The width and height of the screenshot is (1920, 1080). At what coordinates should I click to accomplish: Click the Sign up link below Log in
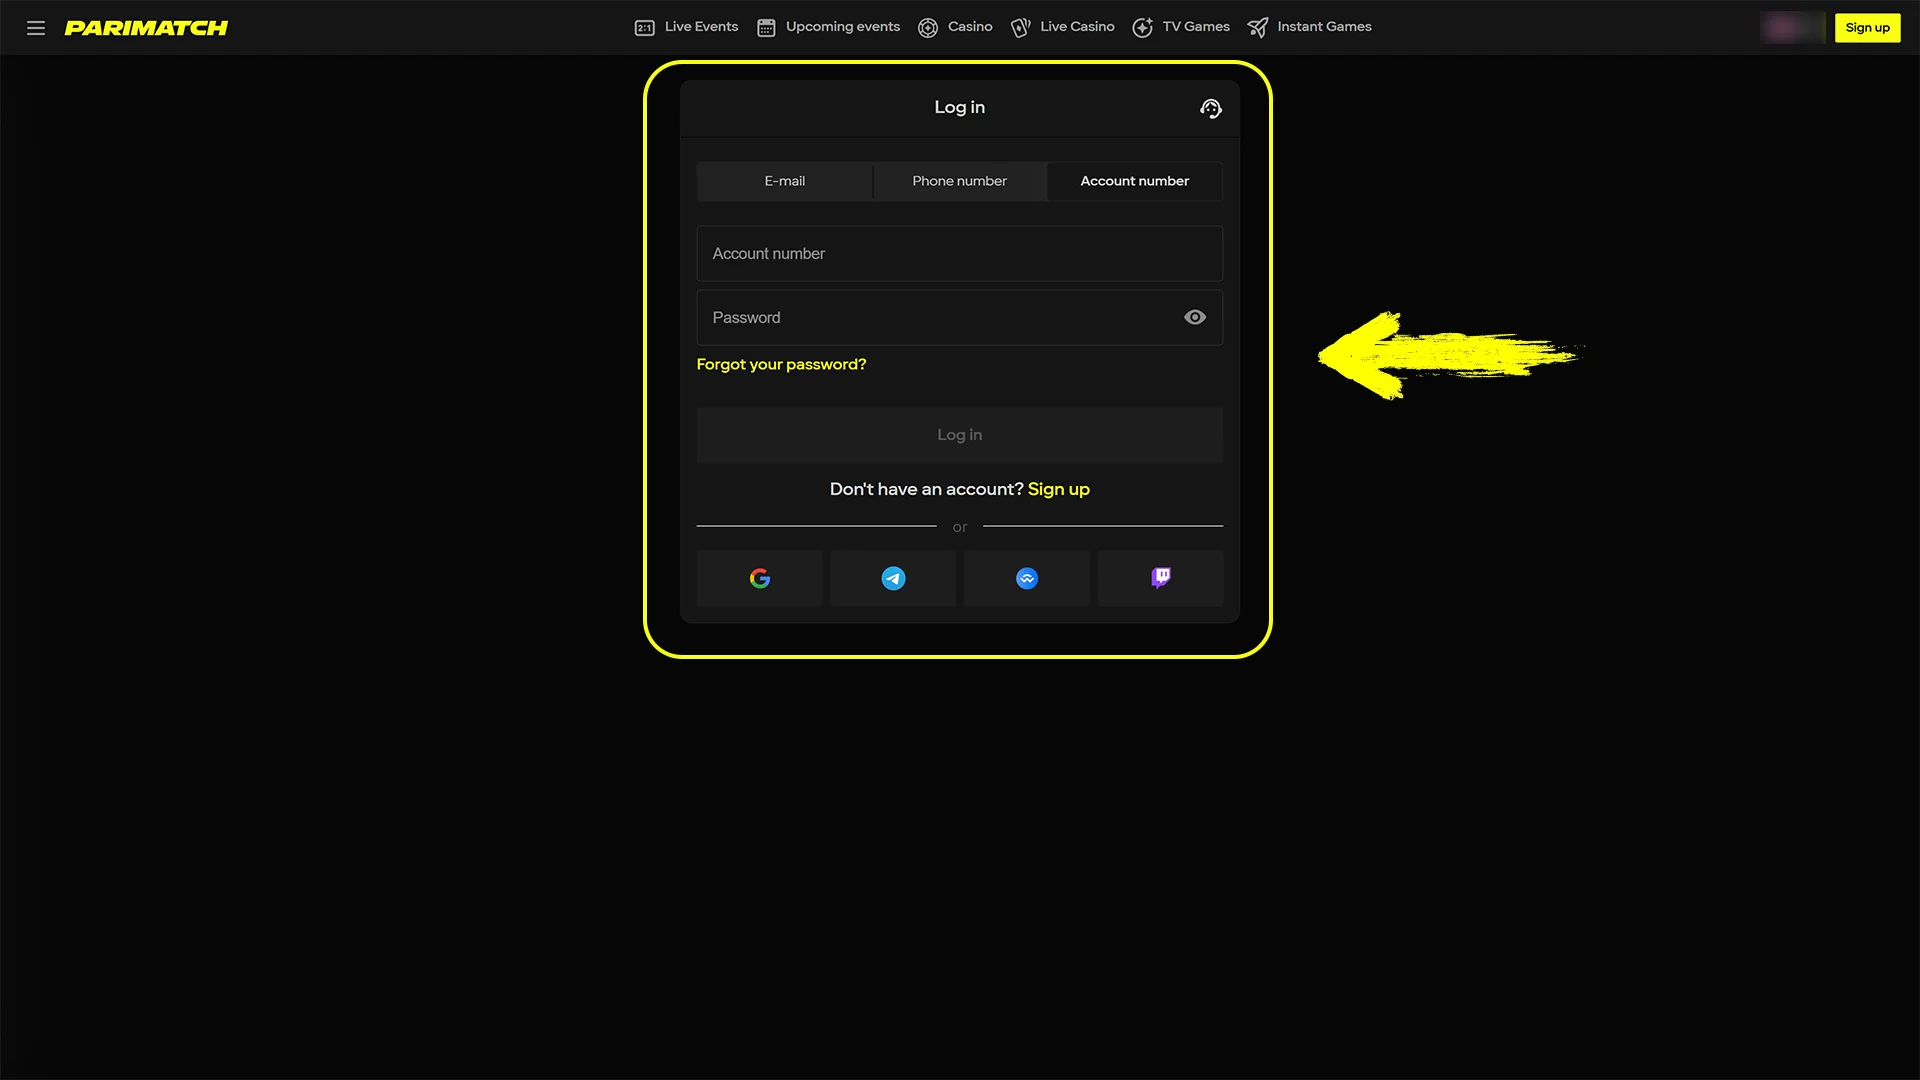tap(1058, 489)
